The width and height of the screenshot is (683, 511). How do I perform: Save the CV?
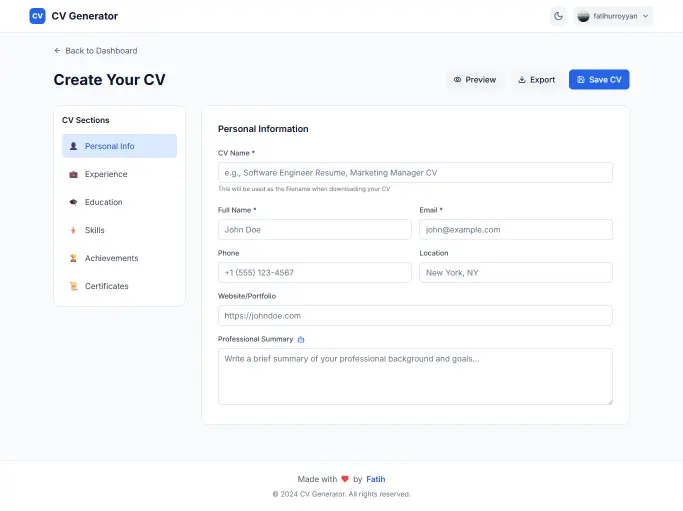click(x=599, y=80)
